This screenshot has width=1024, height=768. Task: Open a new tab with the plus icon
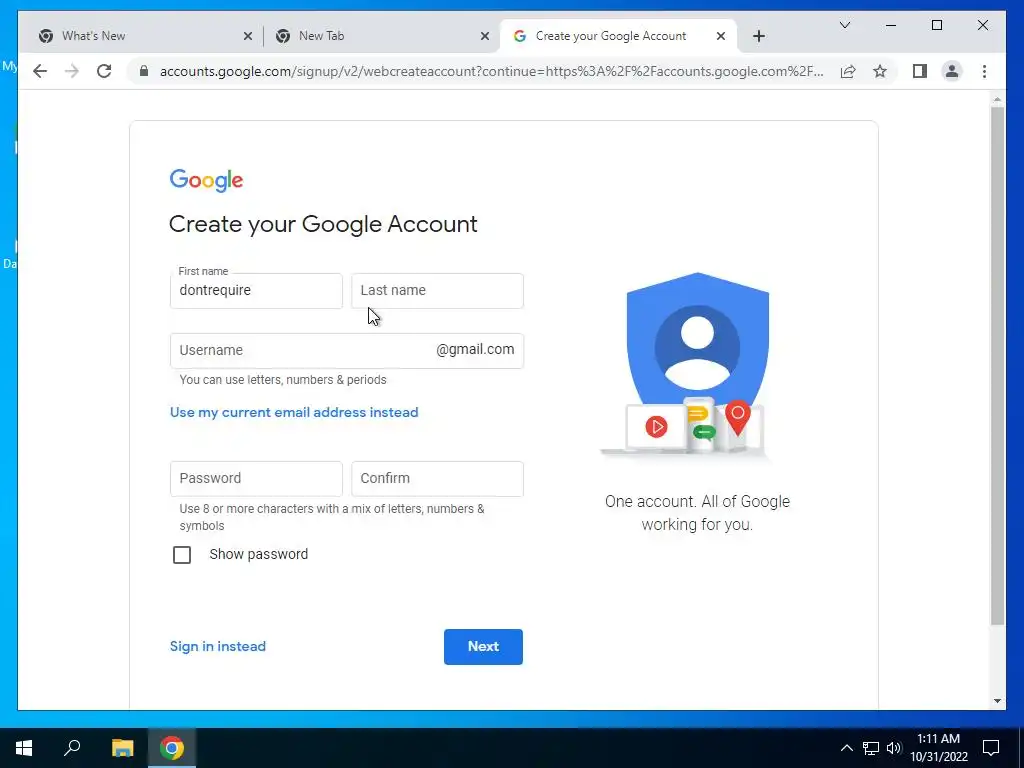pos(758,36)
